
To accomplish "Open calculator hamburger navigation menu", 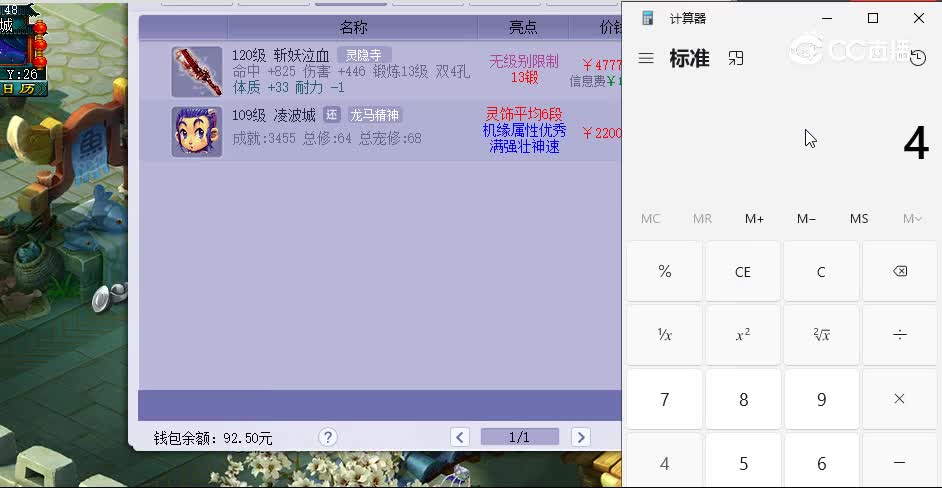I will point(646,58).
